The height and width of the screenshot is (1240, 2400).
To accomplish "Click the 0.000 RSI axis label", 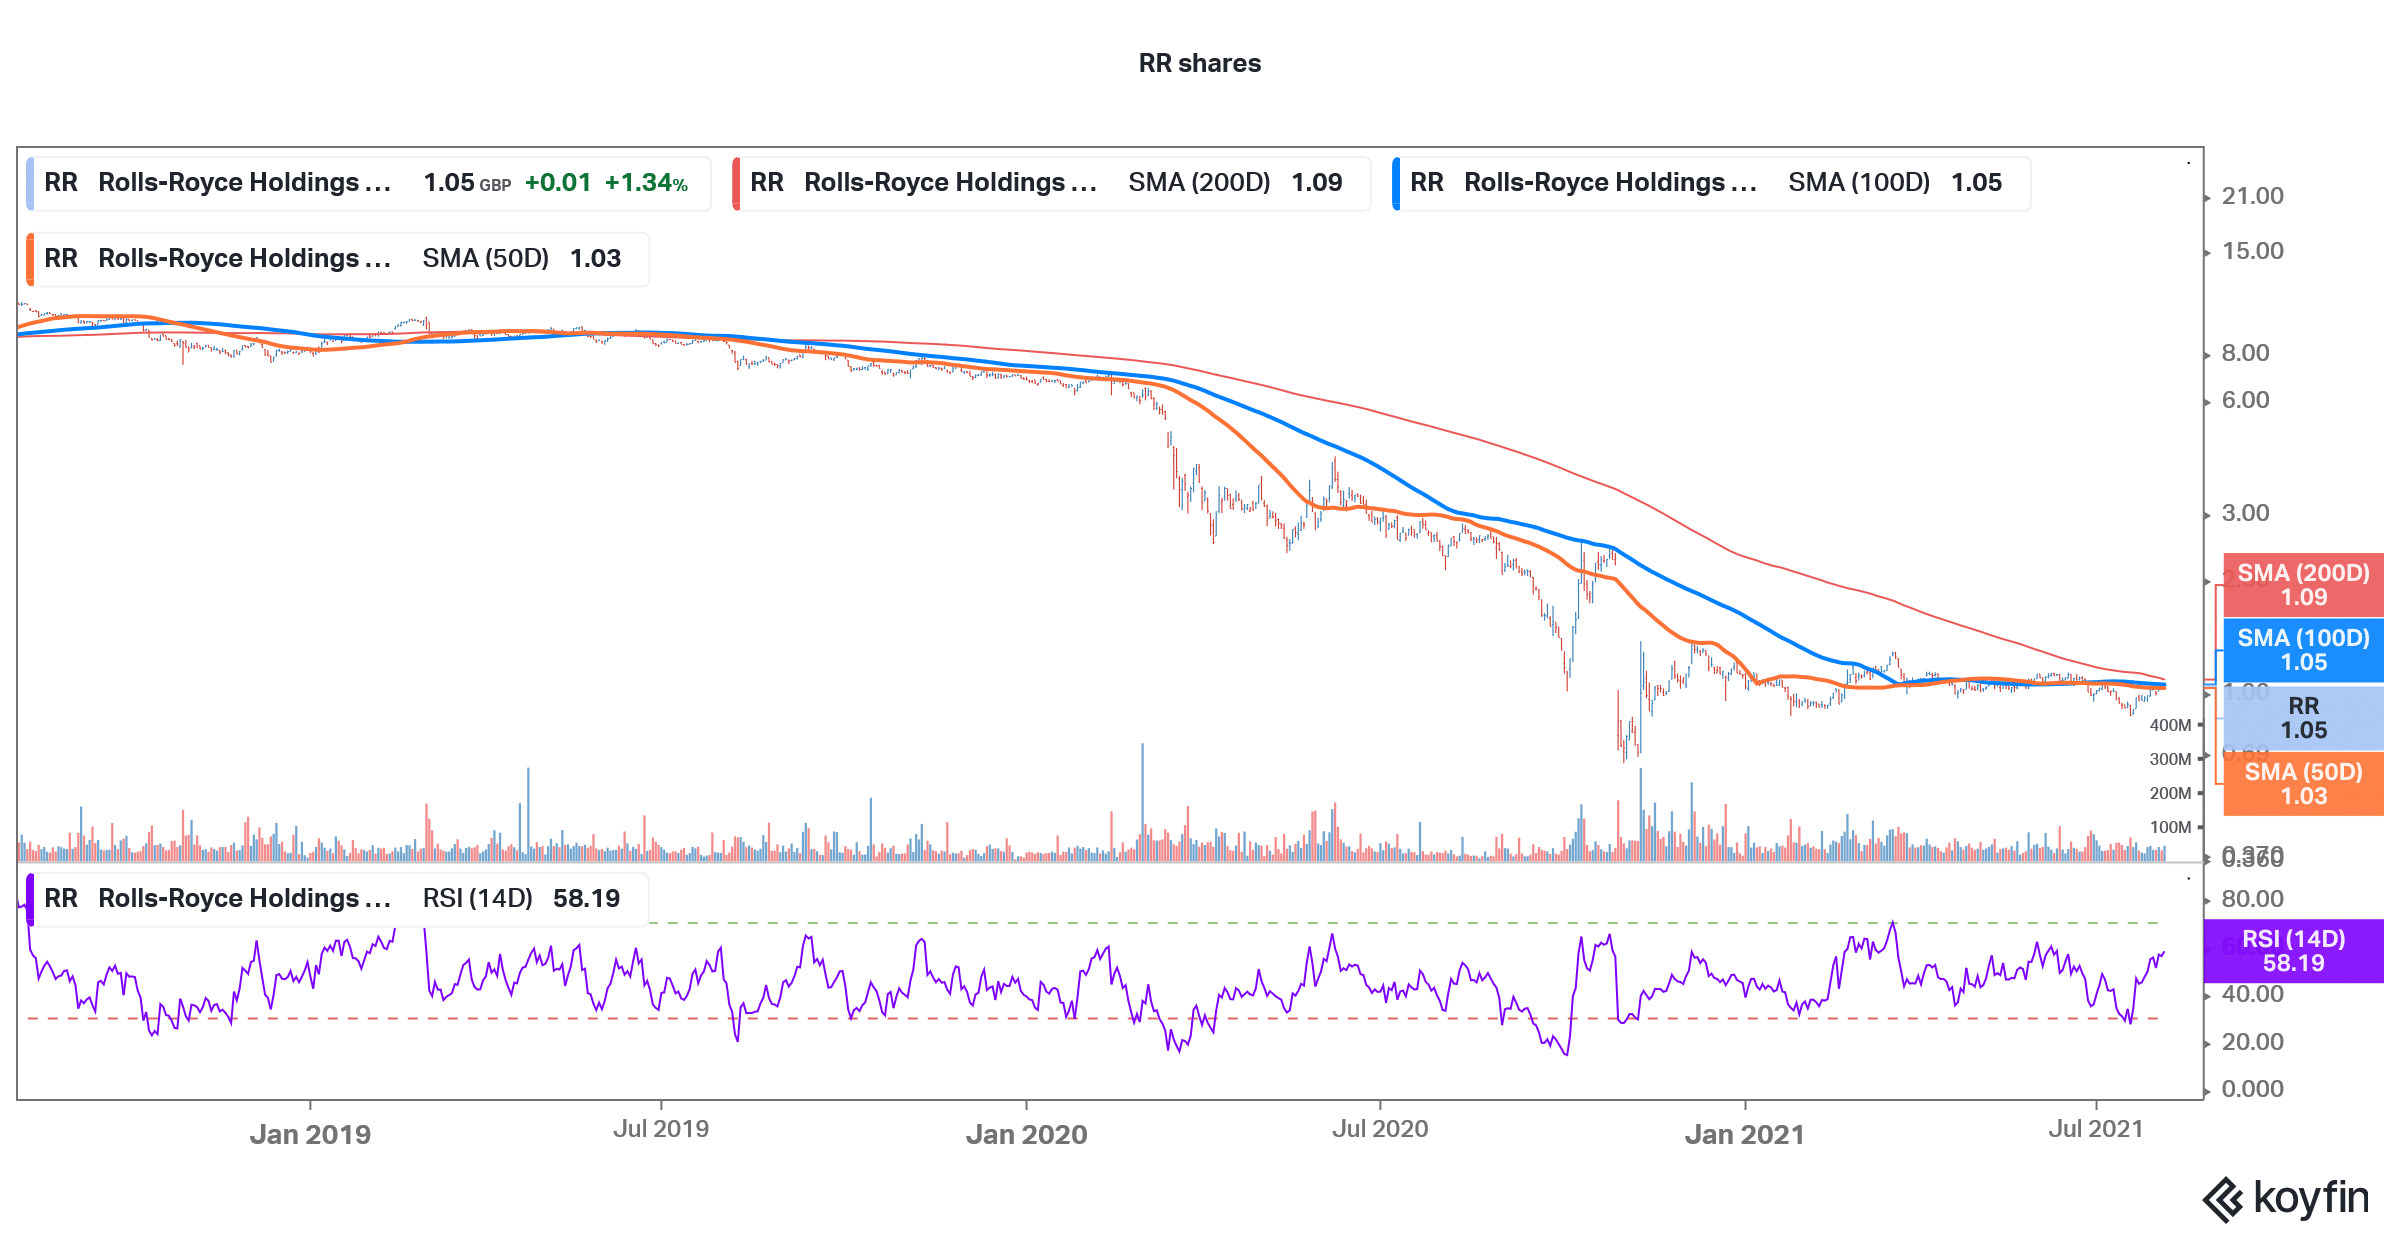I will tap(2253, 1089).
